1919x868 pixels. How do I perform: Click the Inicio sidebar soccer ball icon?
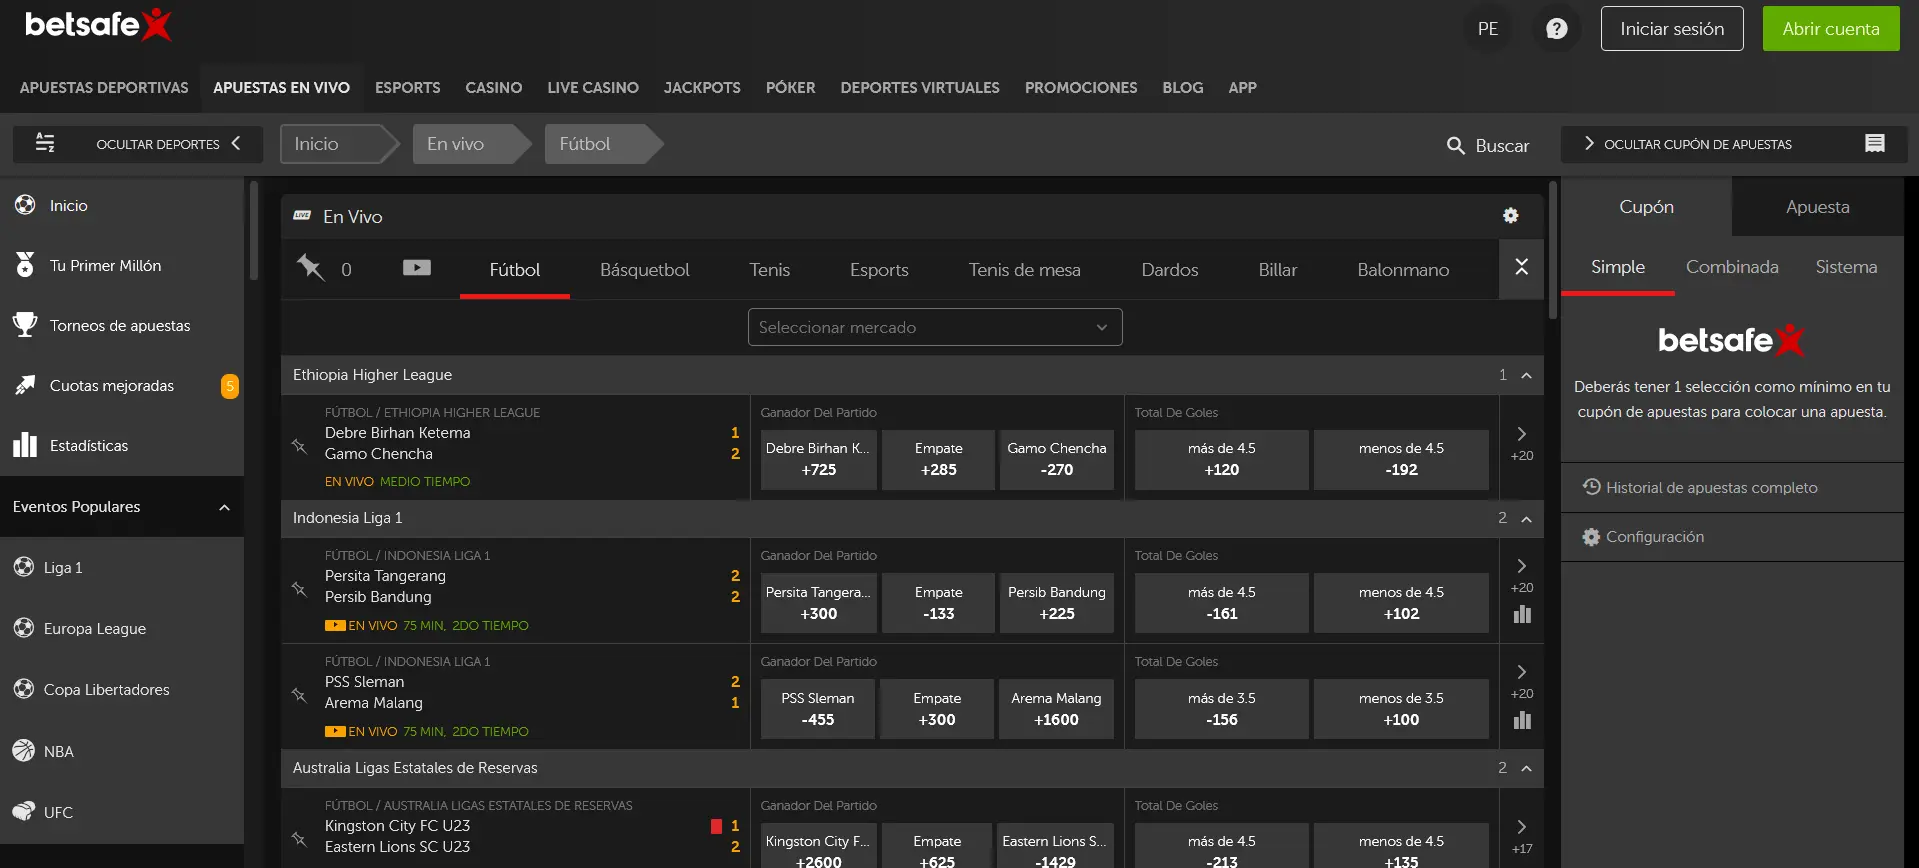tap(25, 205)
